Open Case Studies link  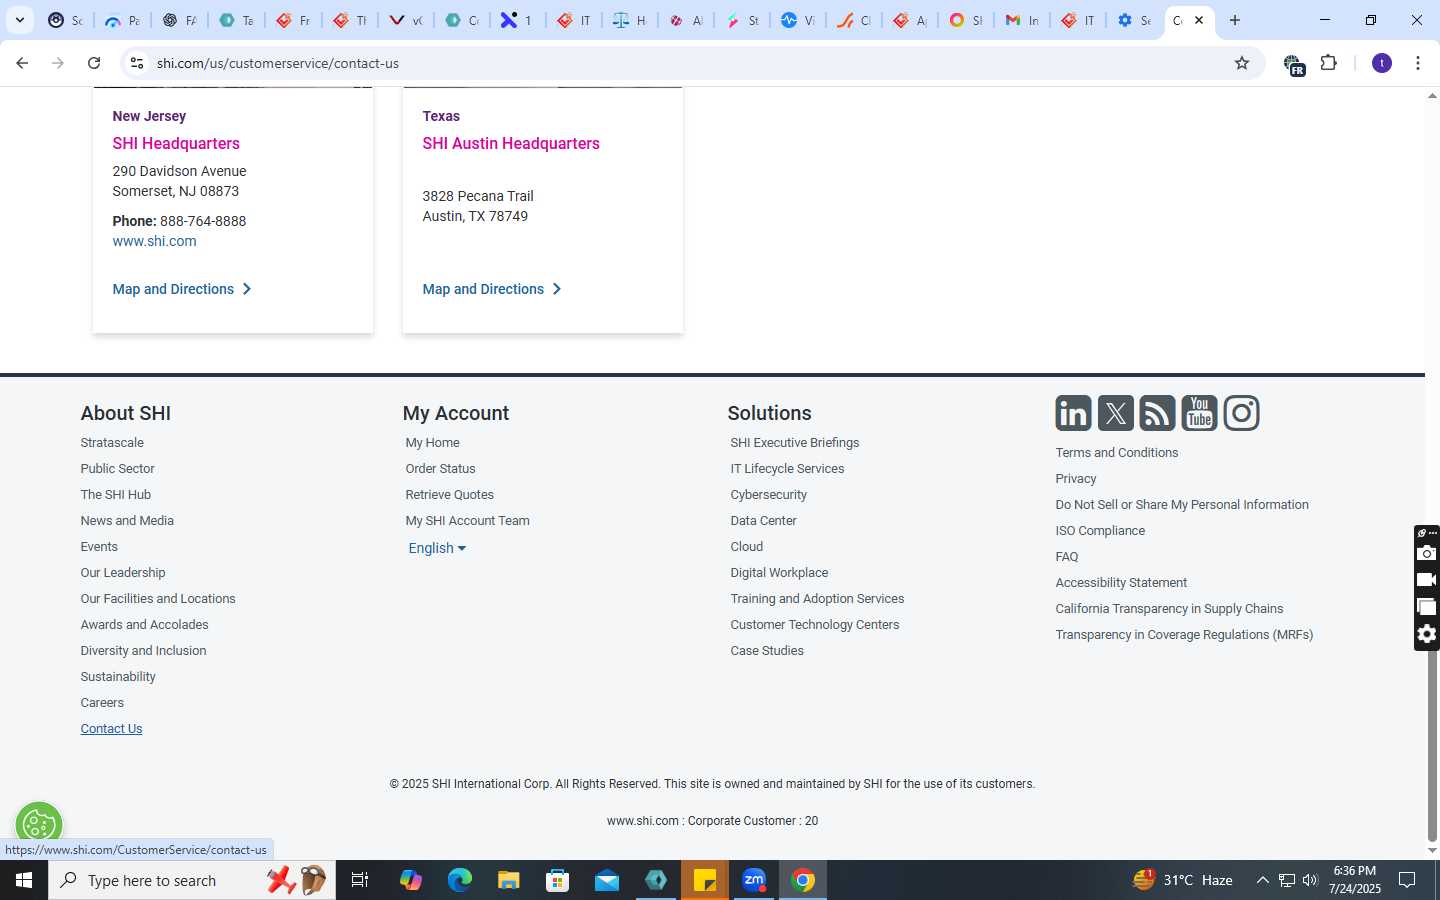click(767, 651)
